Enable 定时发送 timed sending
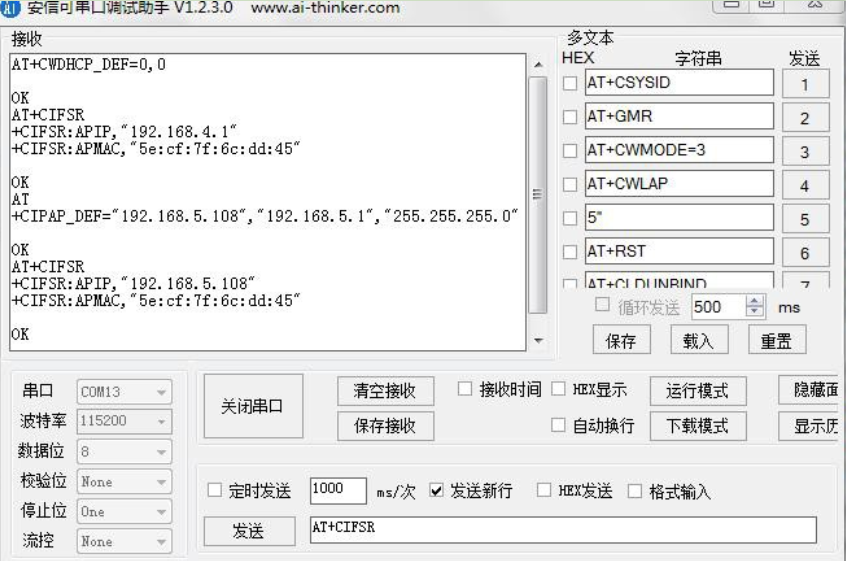Screen dimensions: 846x561 [215, 491]
